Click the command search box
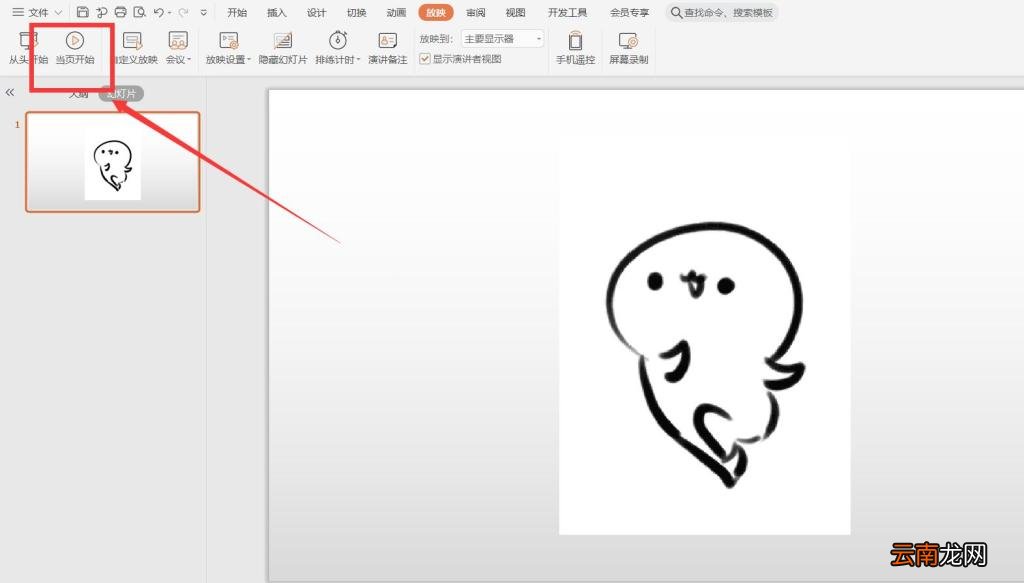Image resolution: width=1024 pixels, height=583 pixels. 722,12
